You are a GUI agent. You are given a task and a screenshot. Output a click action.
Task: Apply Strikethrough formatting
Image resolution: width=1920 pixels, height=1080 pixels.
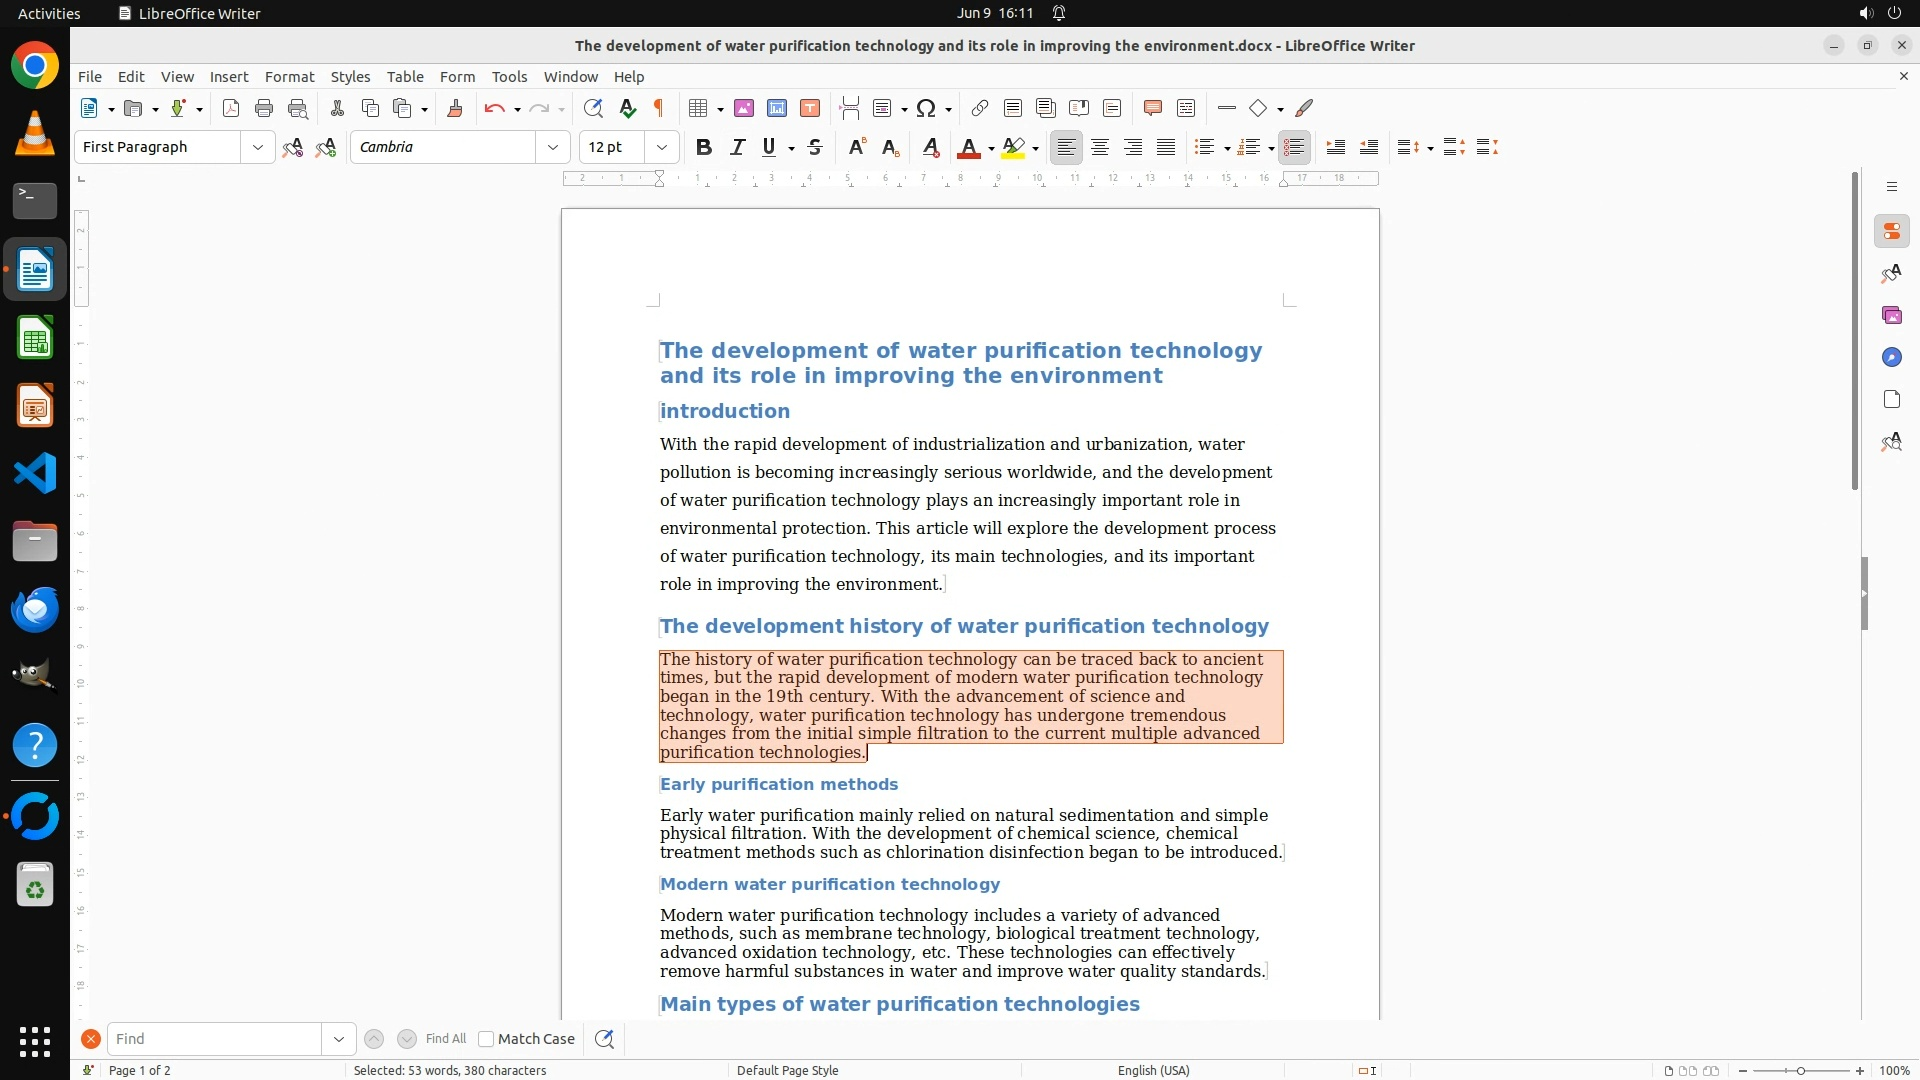pos(815,147)
